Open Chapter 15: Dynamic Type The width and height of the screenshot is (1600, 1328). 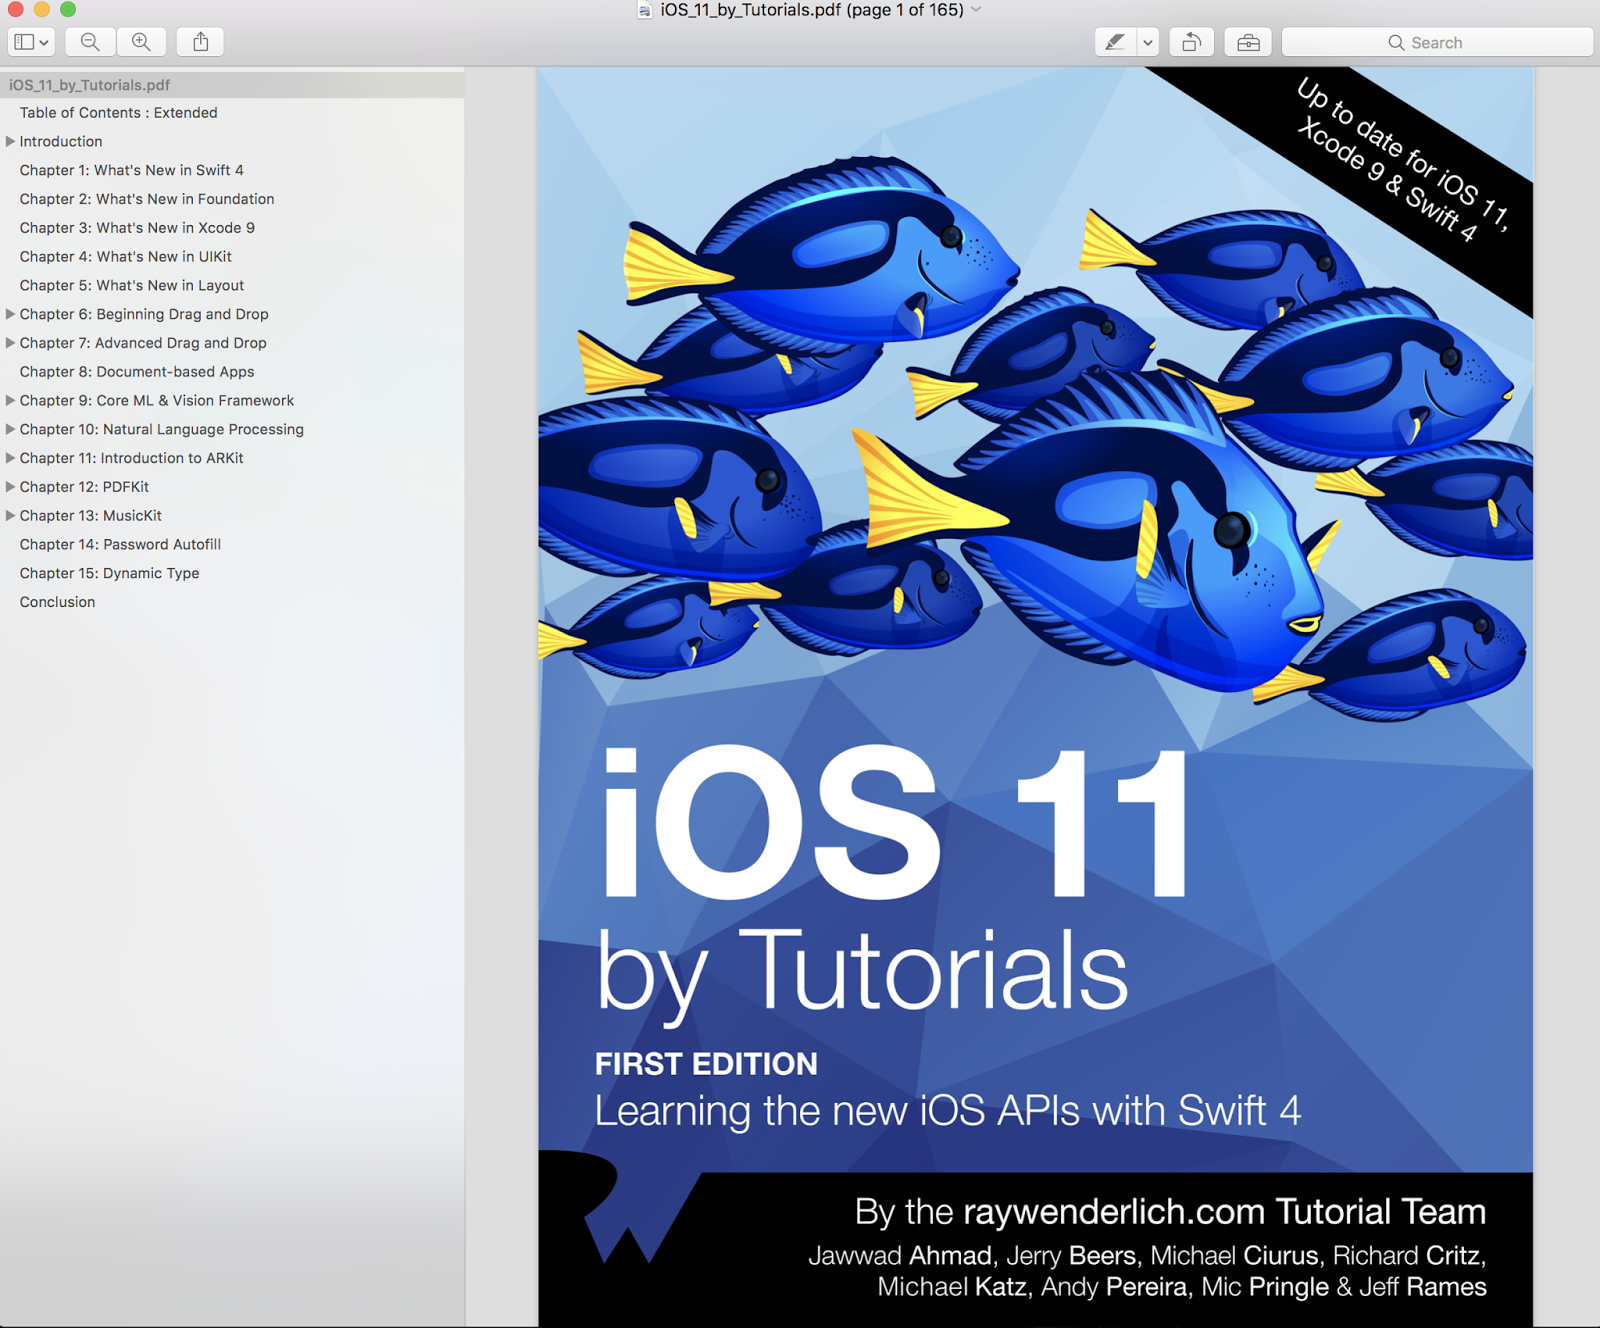[110, 573]
